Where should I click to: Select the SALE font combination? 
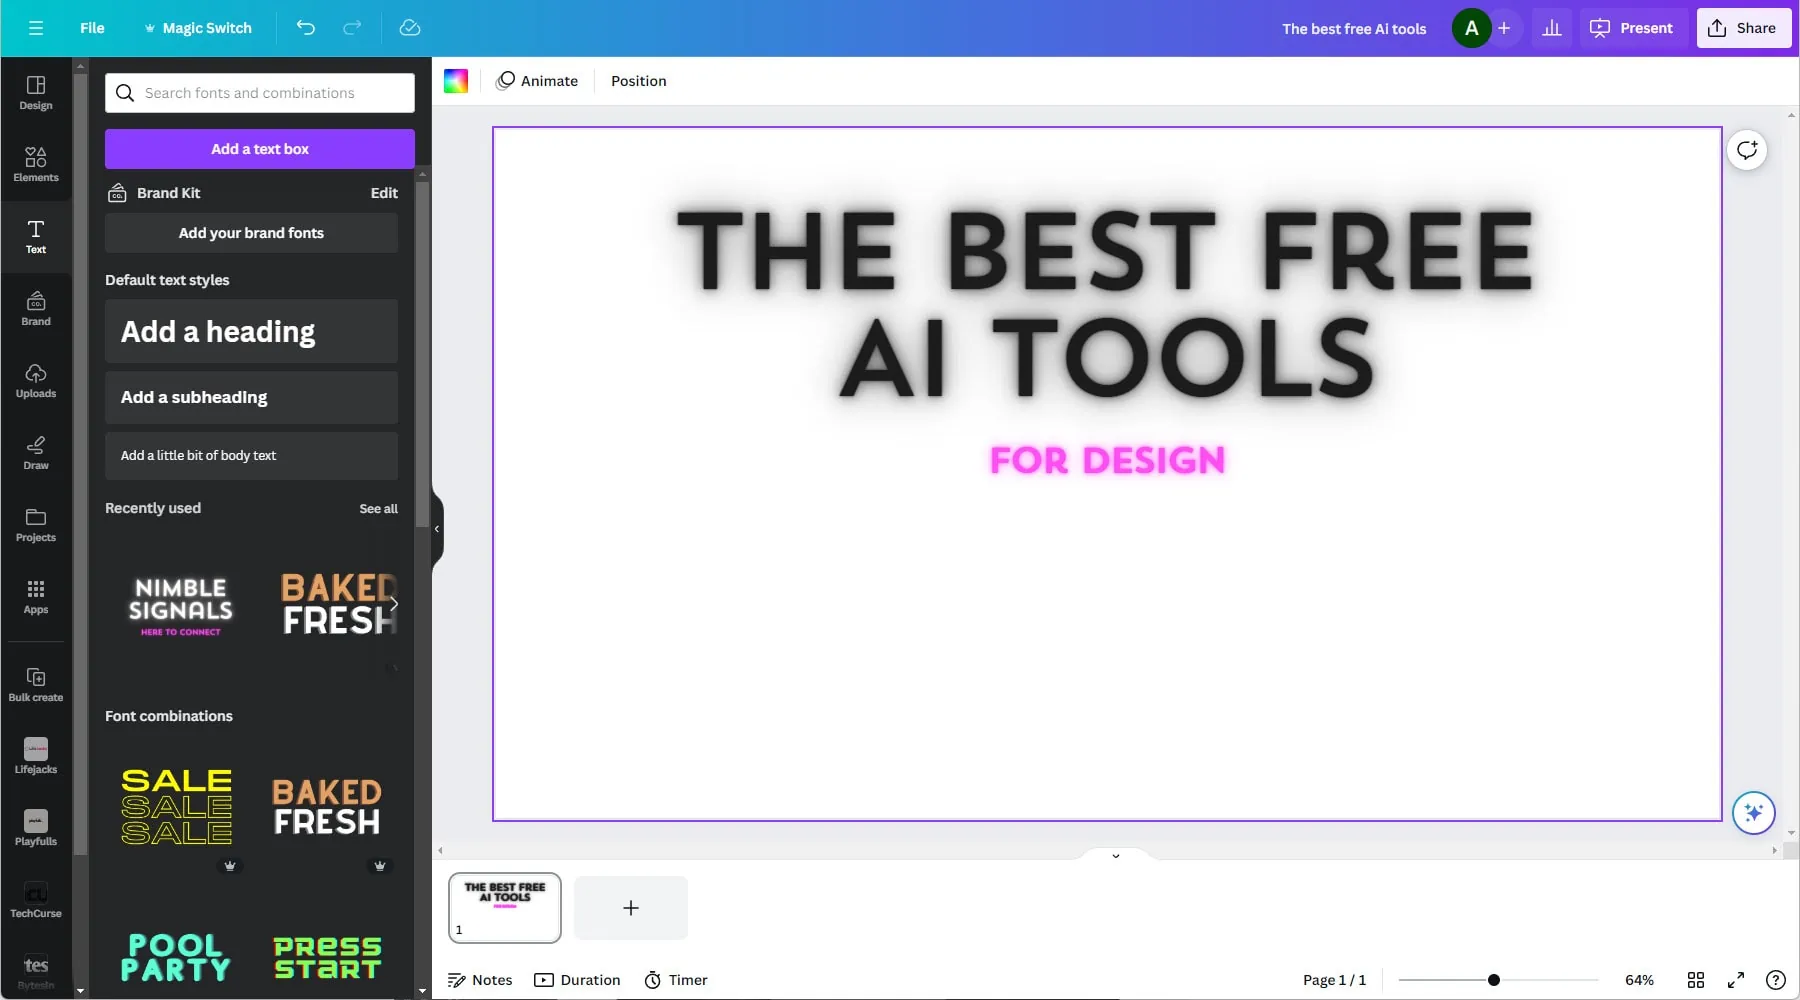pyautogui.click(x=177, y=807)
